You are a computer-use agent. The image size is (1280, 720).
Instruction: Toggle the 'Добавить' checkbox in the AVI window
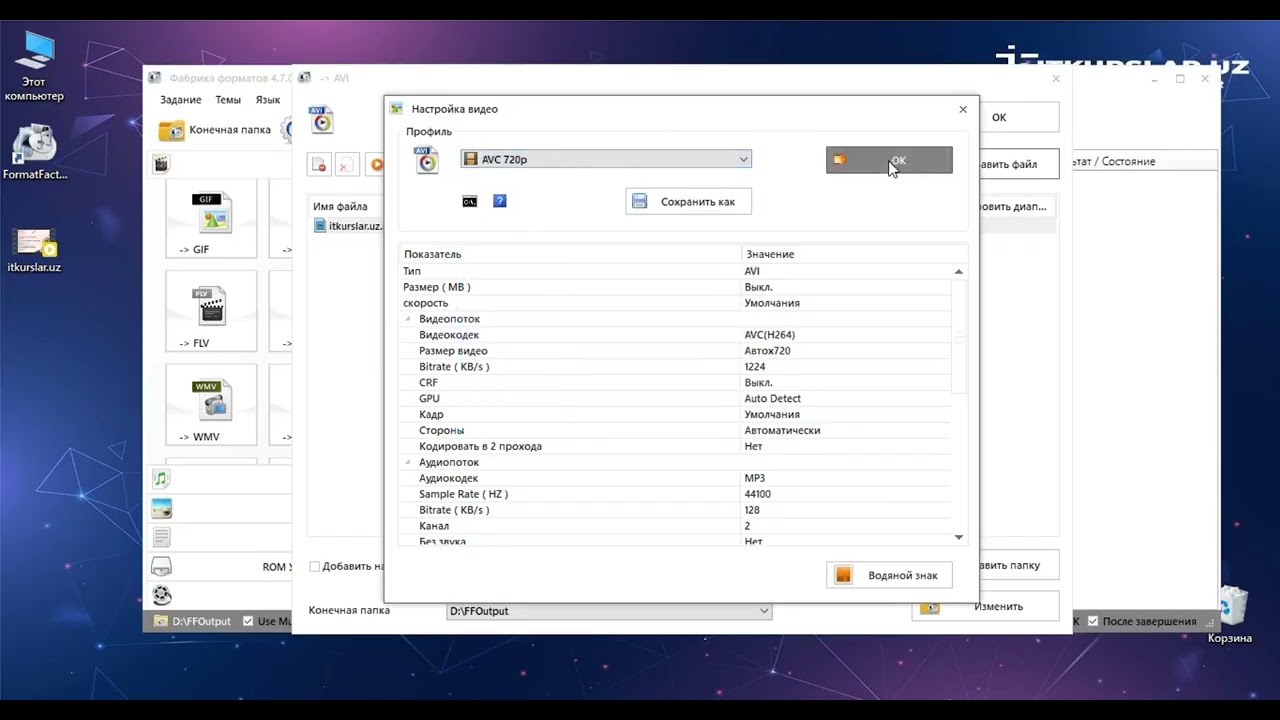pos(314,566)
